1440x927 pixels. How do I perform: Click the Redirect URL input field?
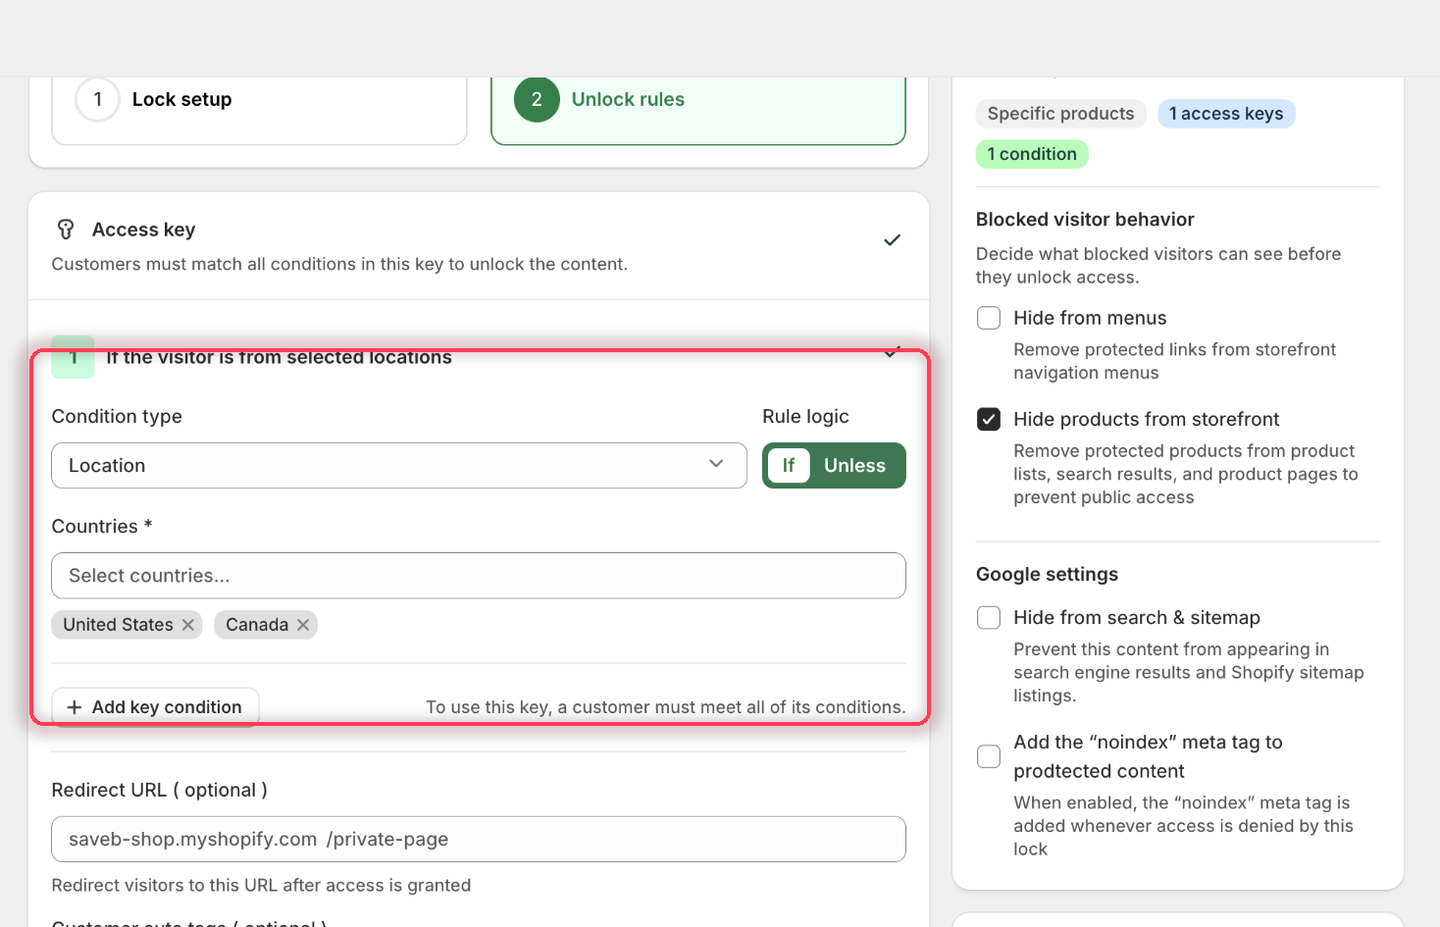(478, 840)
